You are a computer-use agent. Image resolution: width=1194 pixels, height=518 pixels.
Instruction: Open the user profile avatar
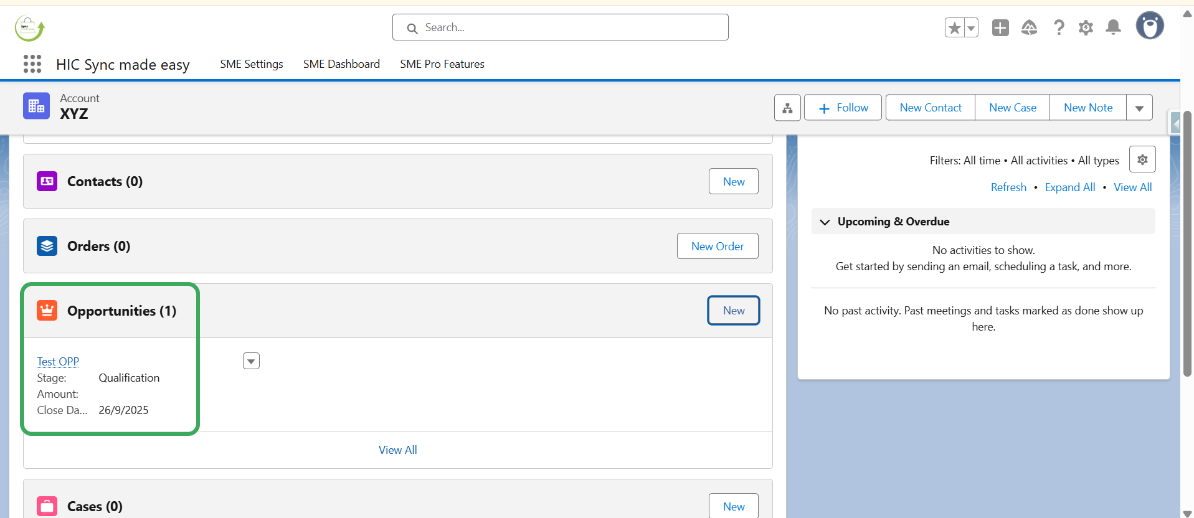click(x=1150, y=26)
